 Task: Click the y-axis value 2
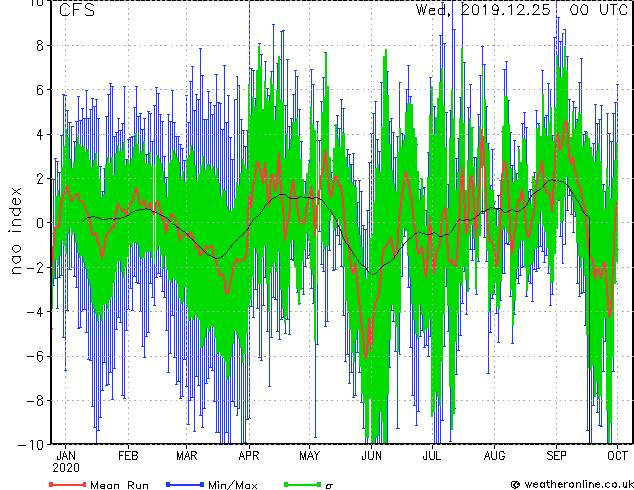[40, 179]
